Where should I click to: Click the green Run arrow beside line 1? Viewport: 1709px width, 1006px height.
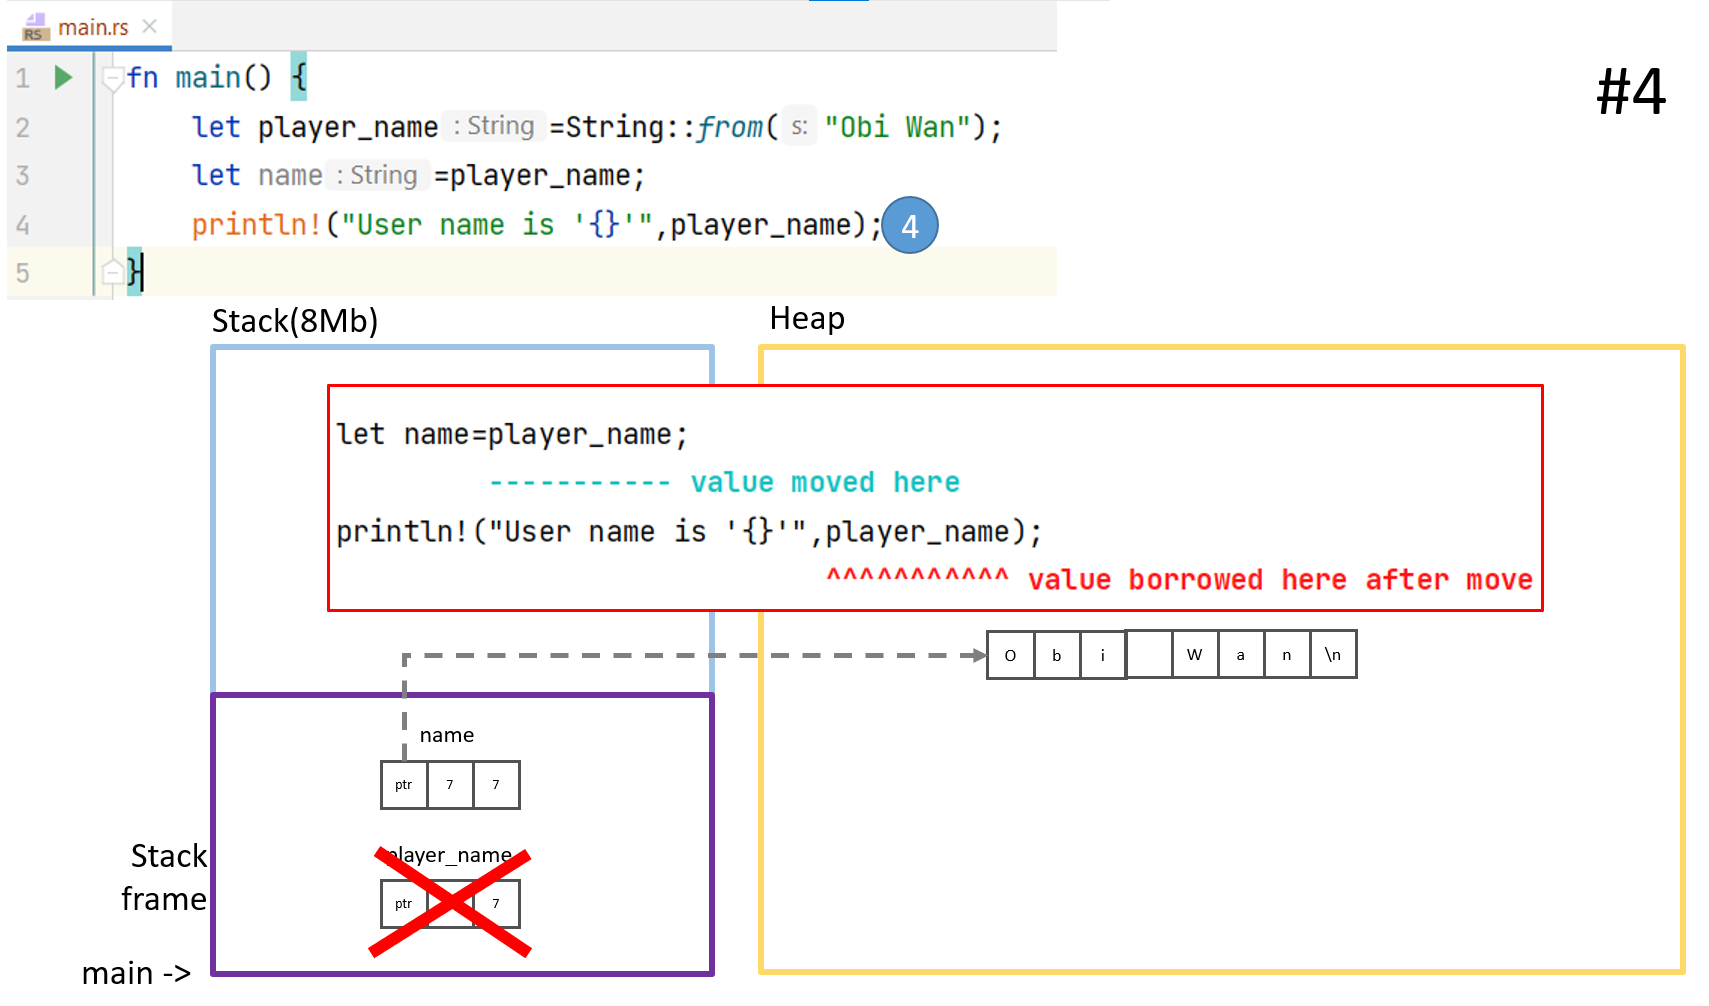(63, 78)
